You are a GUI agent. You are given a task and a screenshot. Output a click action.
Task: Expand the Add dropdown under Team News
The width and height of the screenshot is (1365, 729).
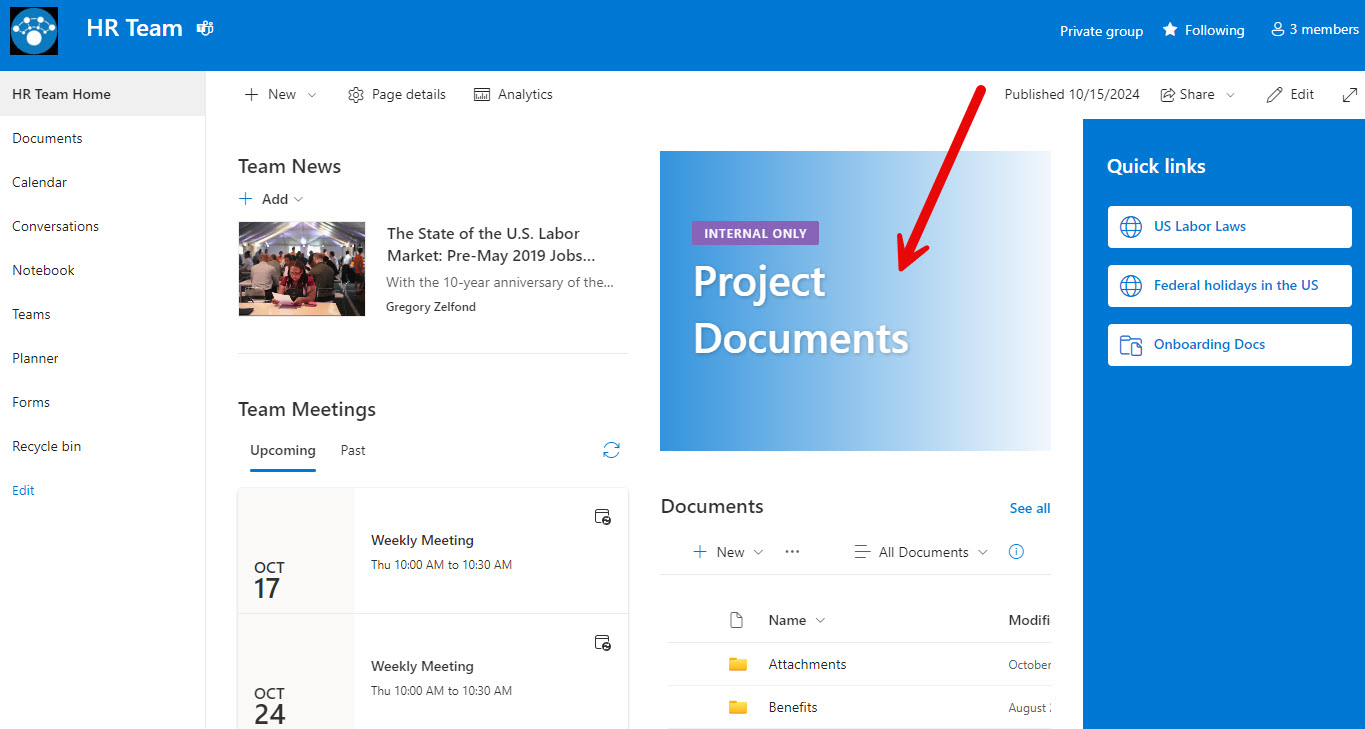(298, 199)
